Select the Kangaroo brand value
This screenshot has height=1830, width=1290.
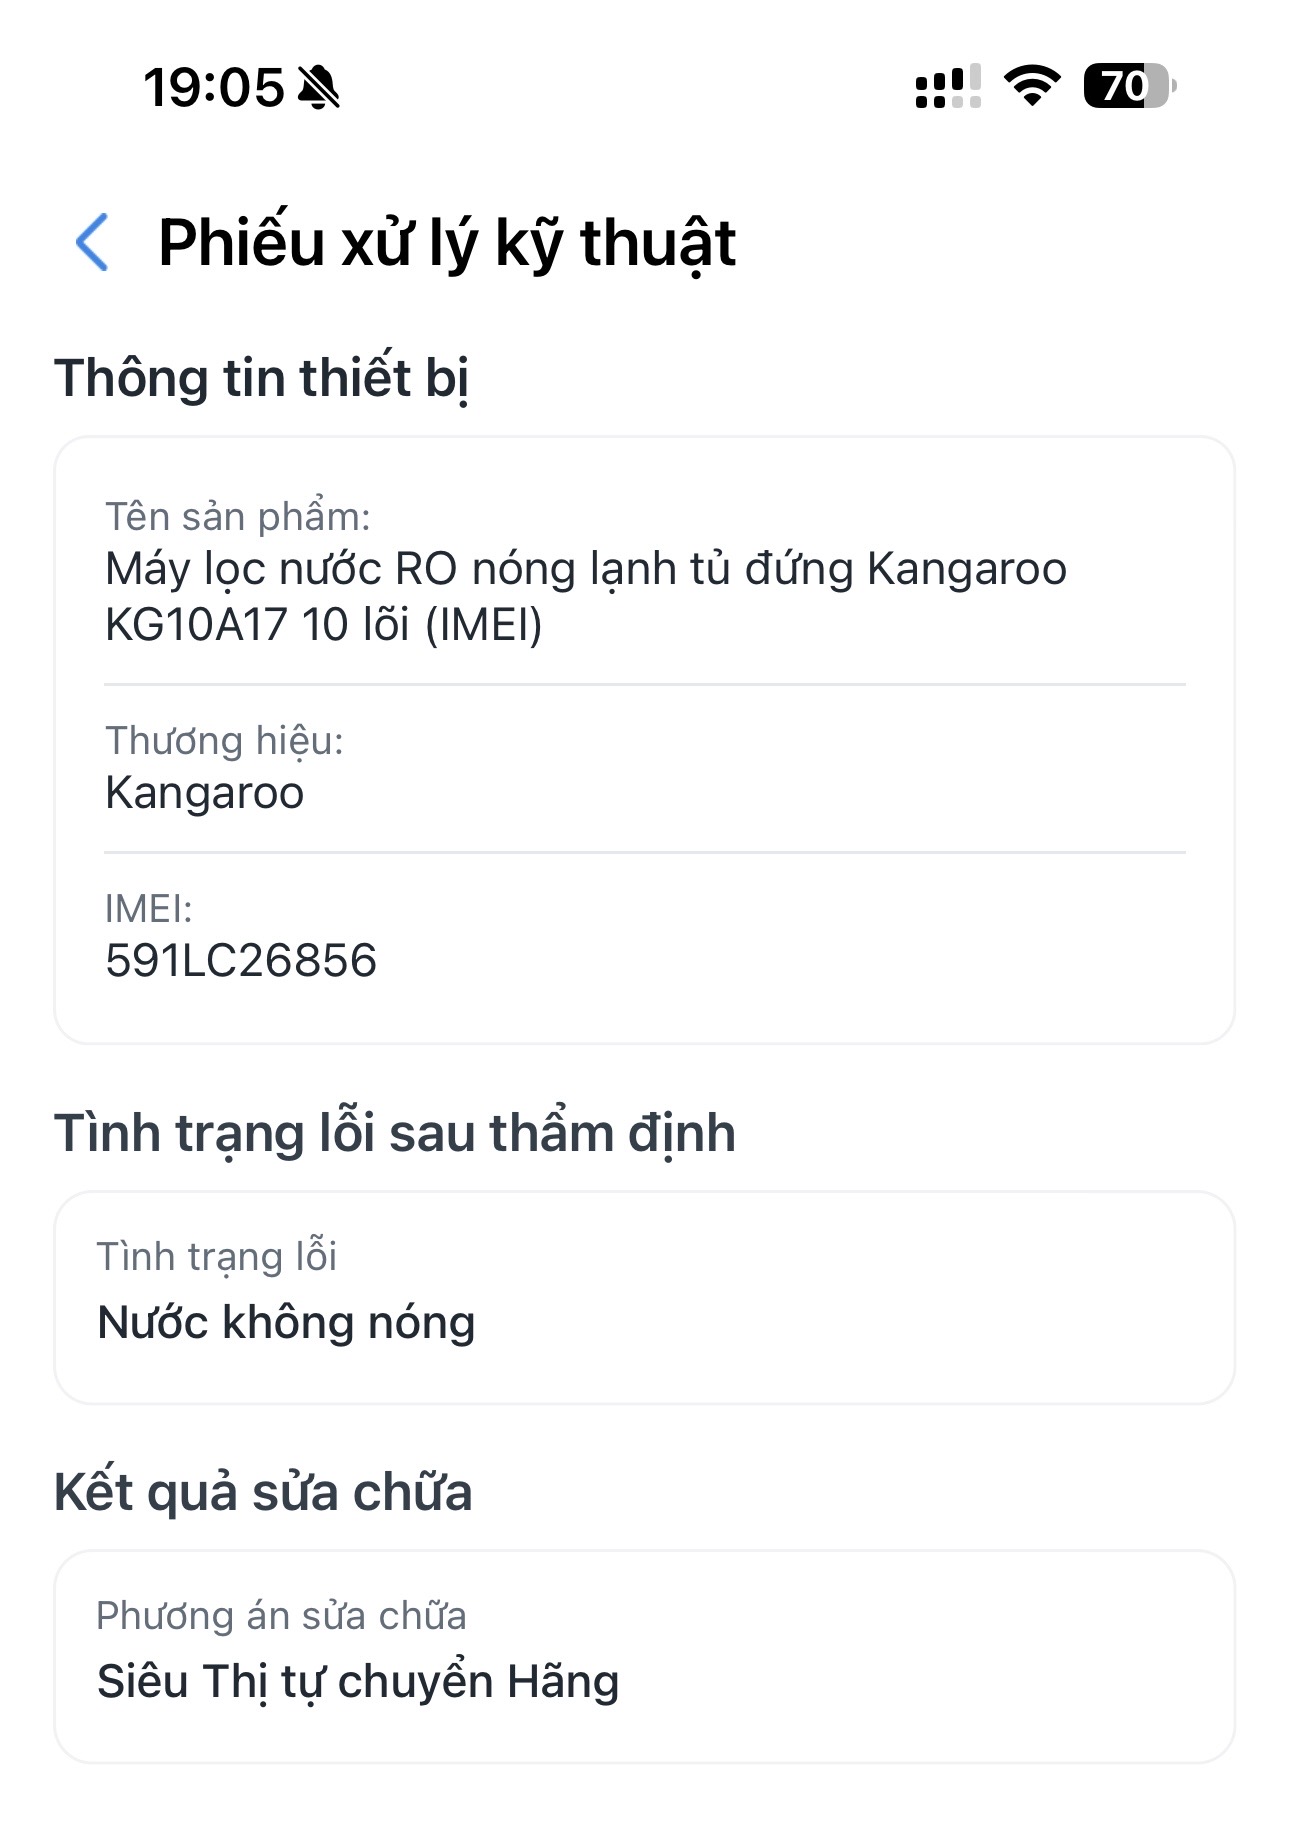tap(204, 793)
